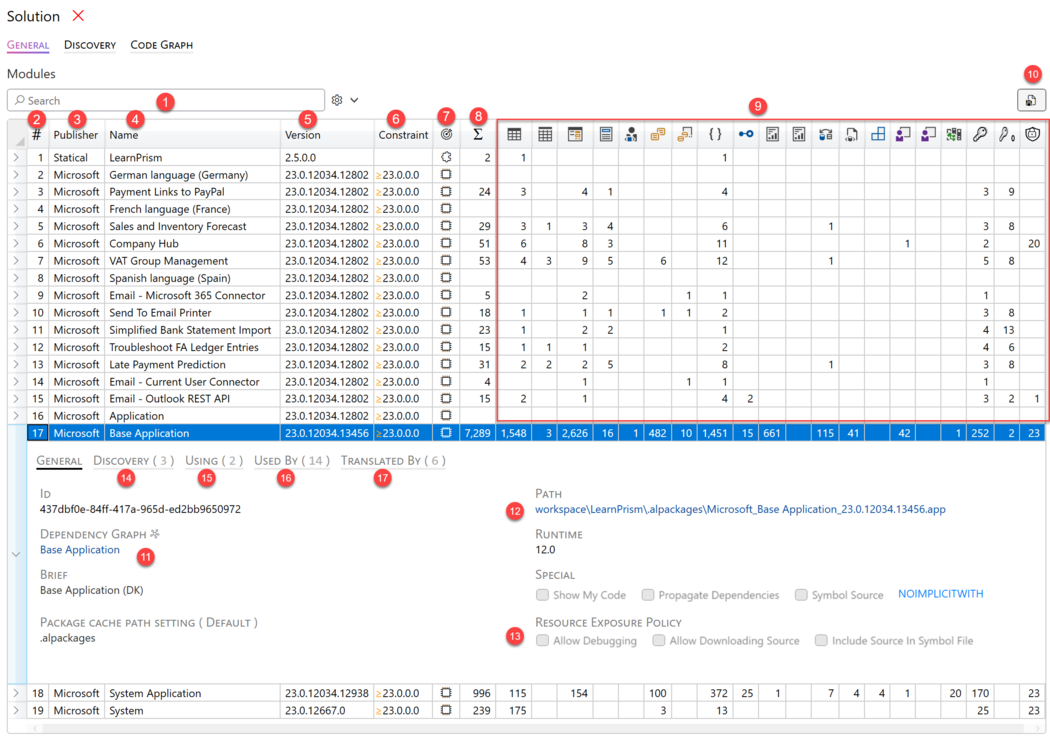Expand the Payment Links to PayPal row
Image resolution: width=1050 pixels, height=738 pixels.
click(16, 192)
